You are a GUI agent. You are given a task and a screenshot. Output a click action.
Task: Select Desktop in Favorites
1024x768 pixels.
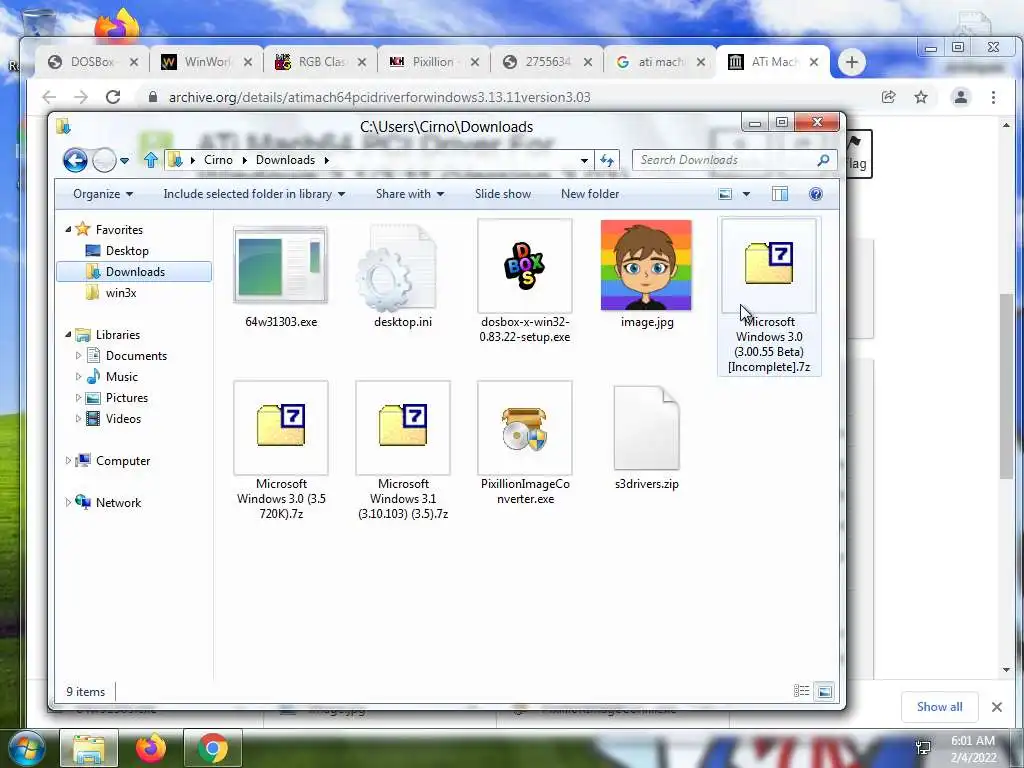coord(127,251)
